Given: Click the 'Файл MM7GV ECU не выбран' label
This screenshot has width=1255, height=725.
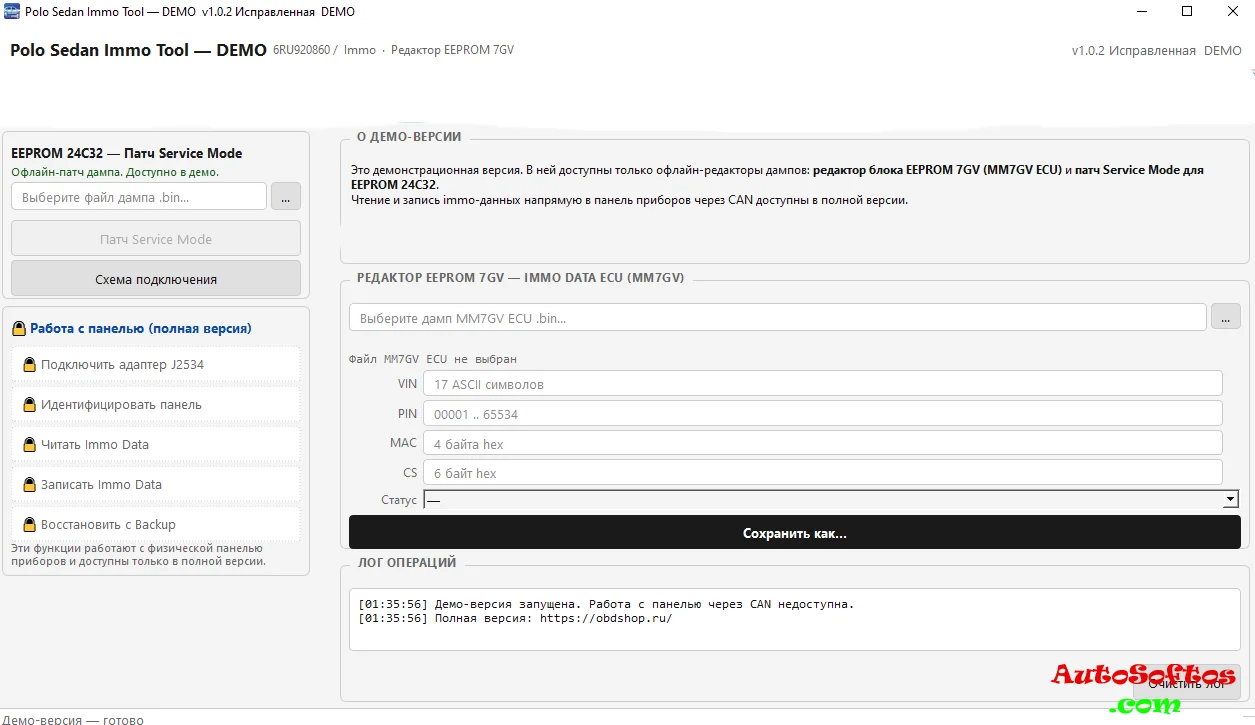Looking at the screenshot, I should coord(433,359).
